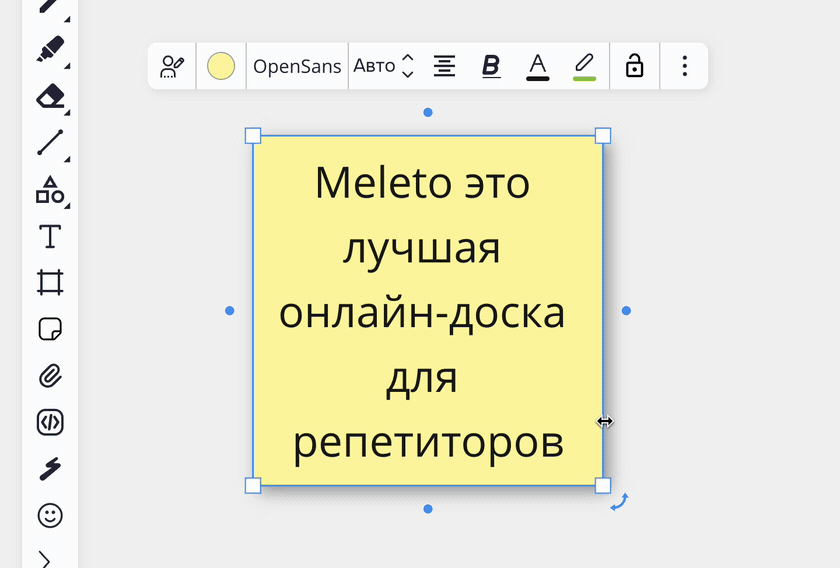Open the three-dot more options menu
Image resolution: width=840 pixels, height=568 pixels.
coord(685,66)
